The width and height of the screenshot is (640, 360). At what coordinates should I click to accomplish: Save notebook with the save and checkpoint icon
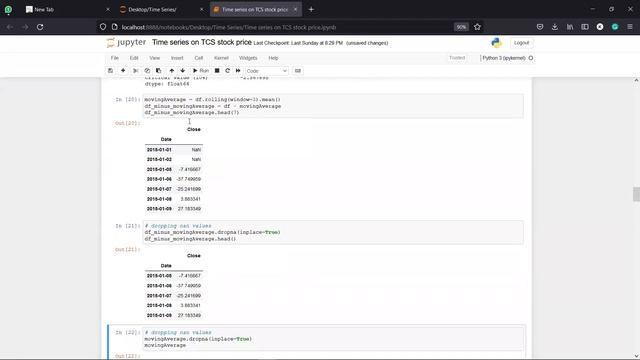(x=110, y=71)
